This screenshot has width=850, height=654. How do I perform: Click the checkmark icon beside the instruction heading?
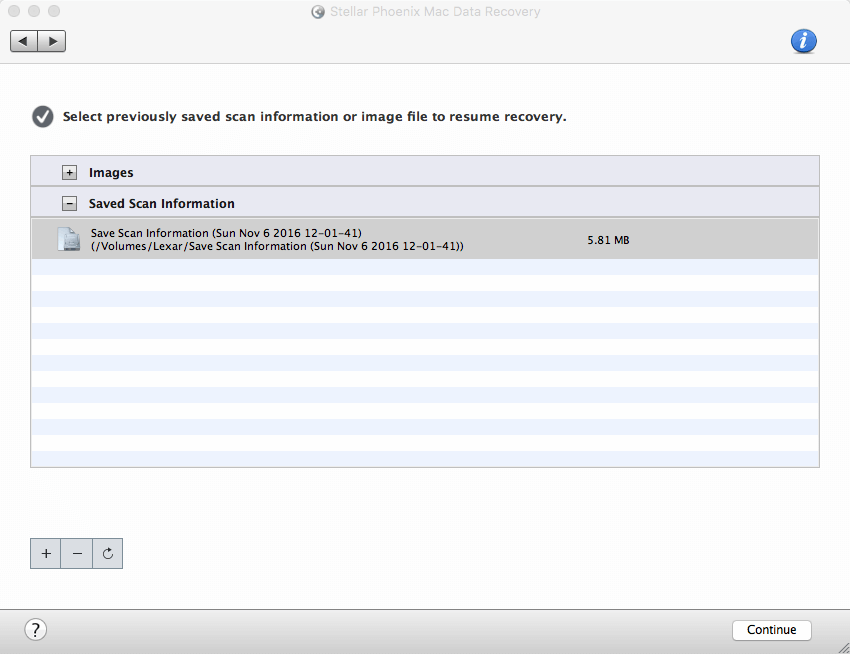[x=43, y=117]
